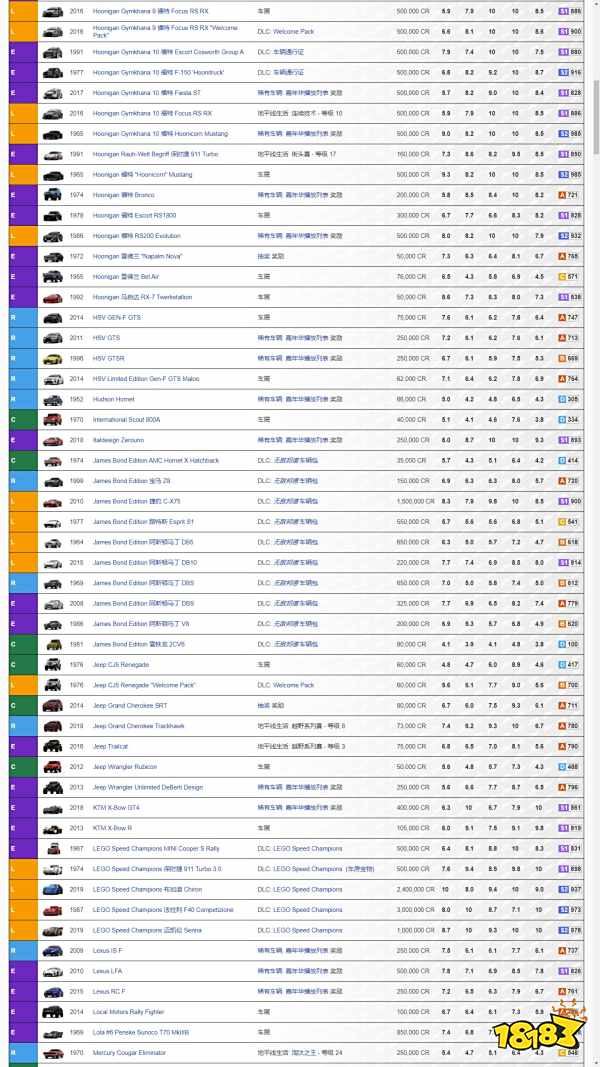The height and width of the screenshot is (1067, 600).
Task: Click the D 100 class badge in 2CV6 row
Action: click(x=570, y=644)
